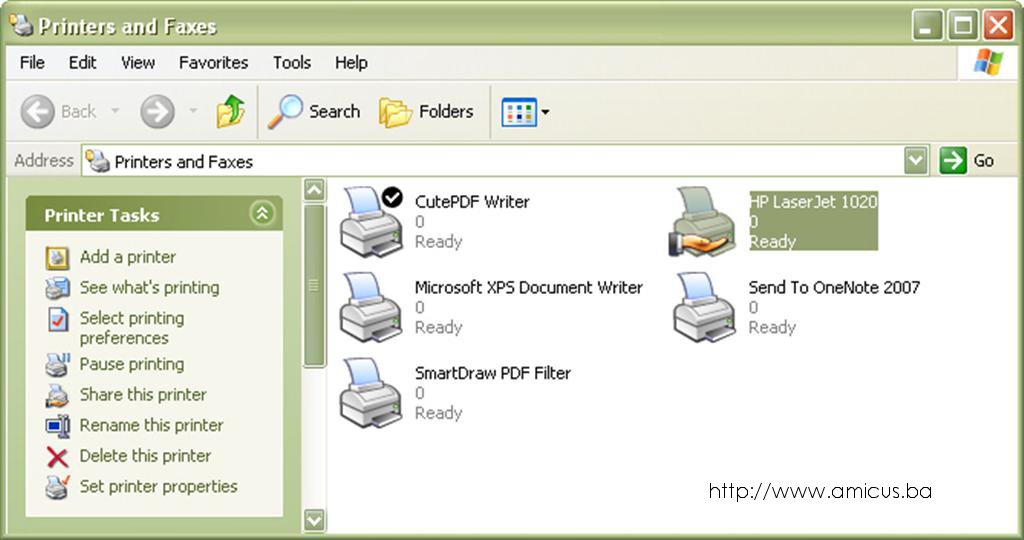
Task: Select the CutePDF Writer printer icon
Action: (372, 221)
